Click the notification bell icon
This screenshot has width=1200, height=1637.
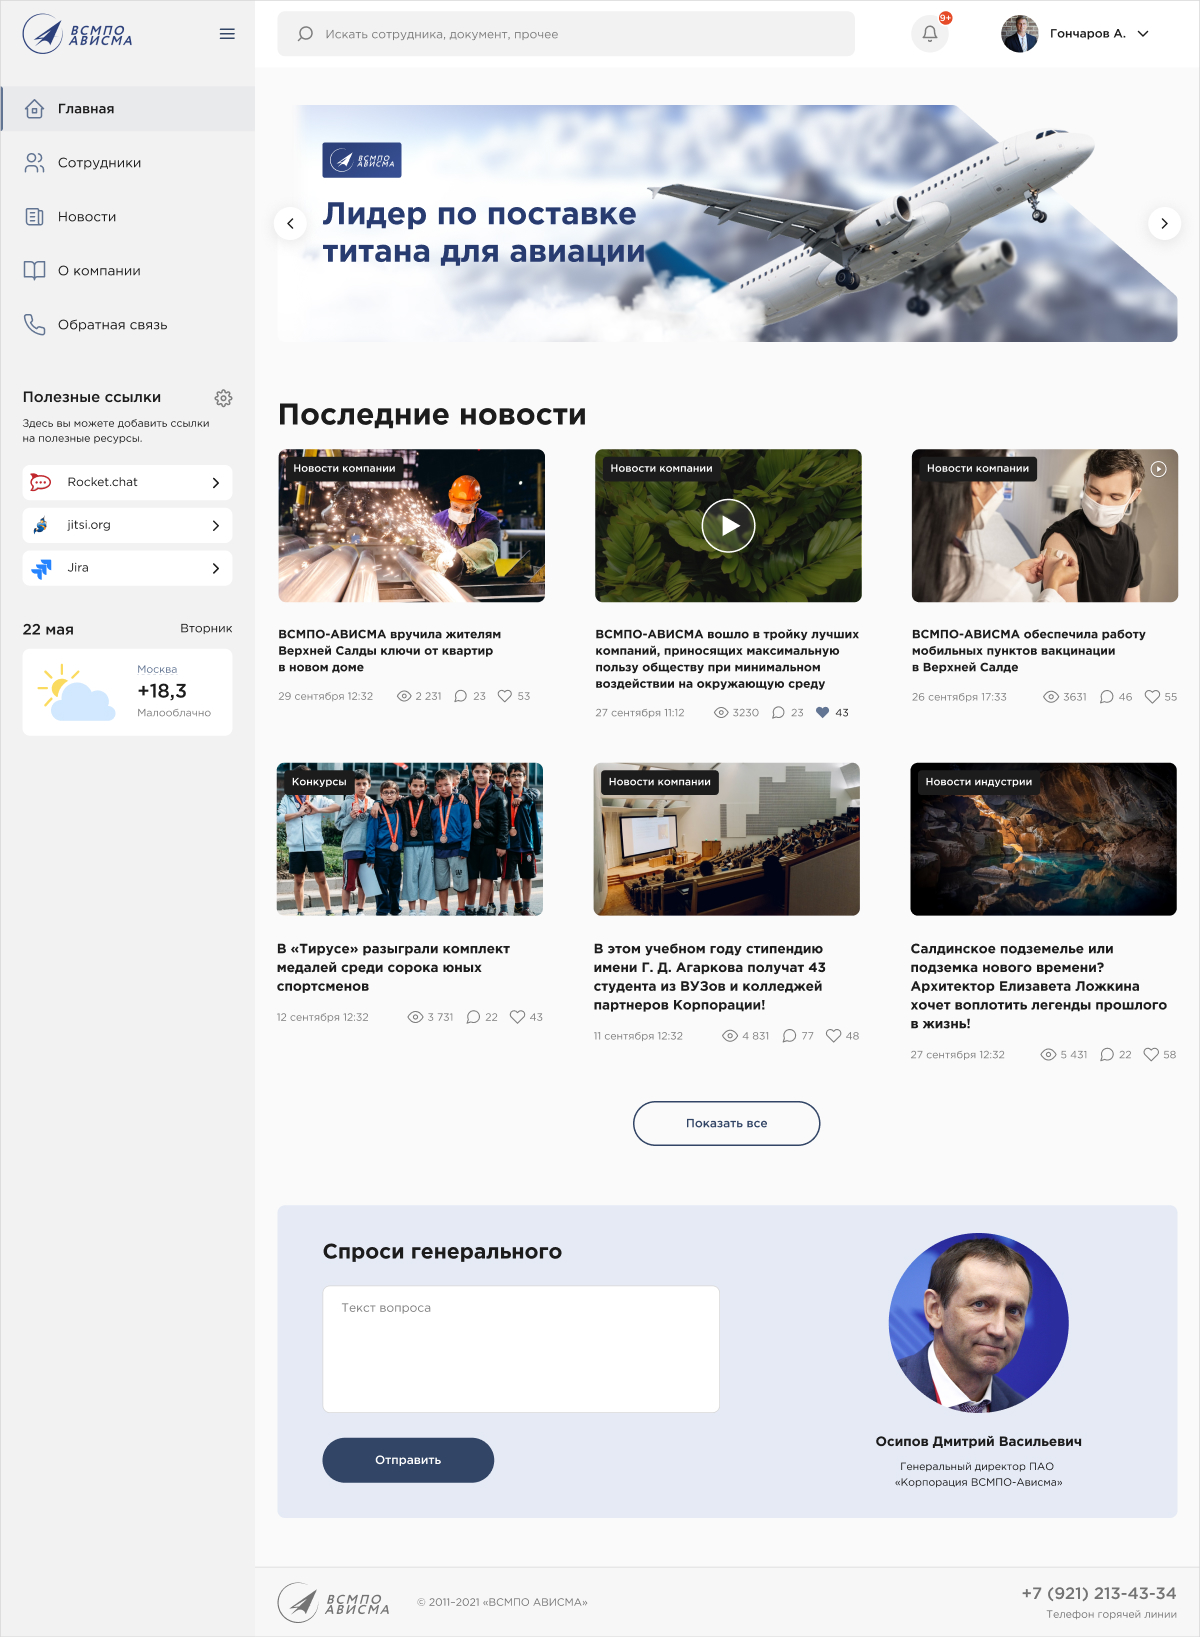click(x=930, y=34)
